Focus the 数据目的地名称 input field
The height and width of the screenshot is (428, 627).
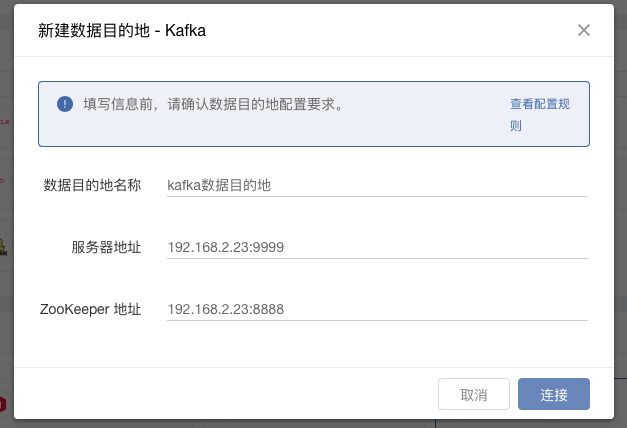coord(377,185)
